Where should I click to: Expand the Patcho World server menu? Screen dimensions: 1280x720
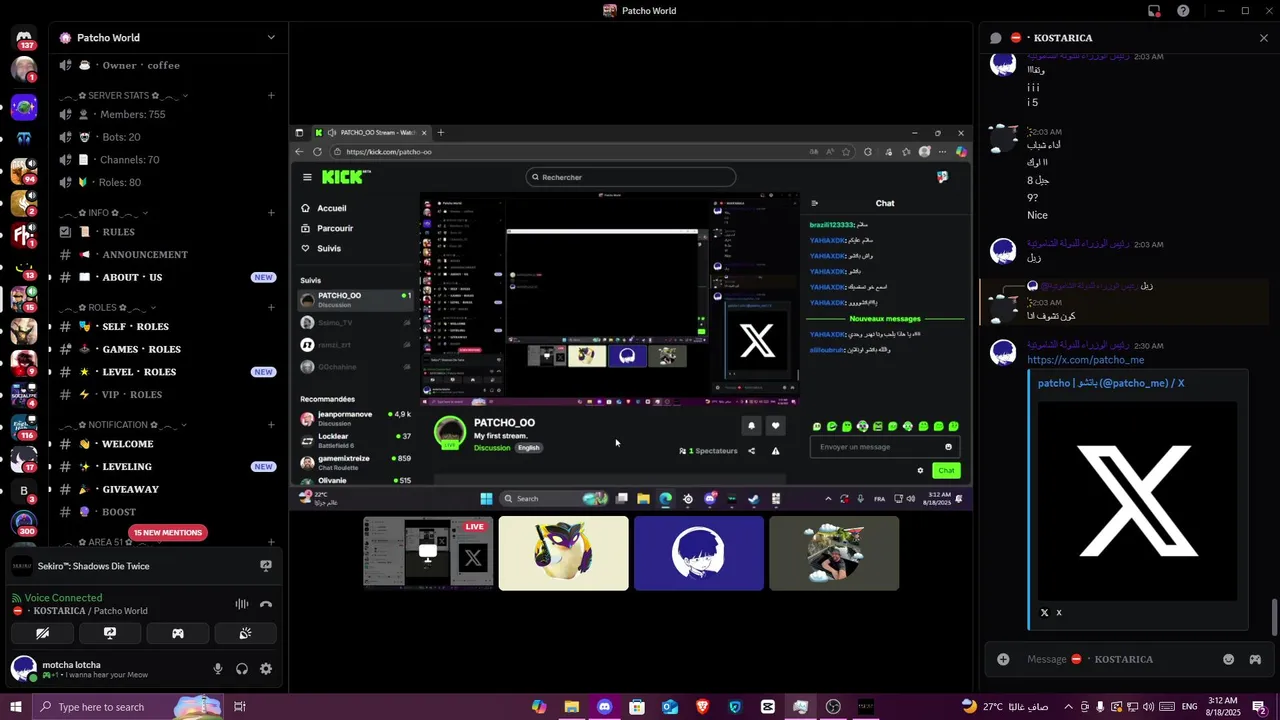pyautogui.click(x=271, y=38)
